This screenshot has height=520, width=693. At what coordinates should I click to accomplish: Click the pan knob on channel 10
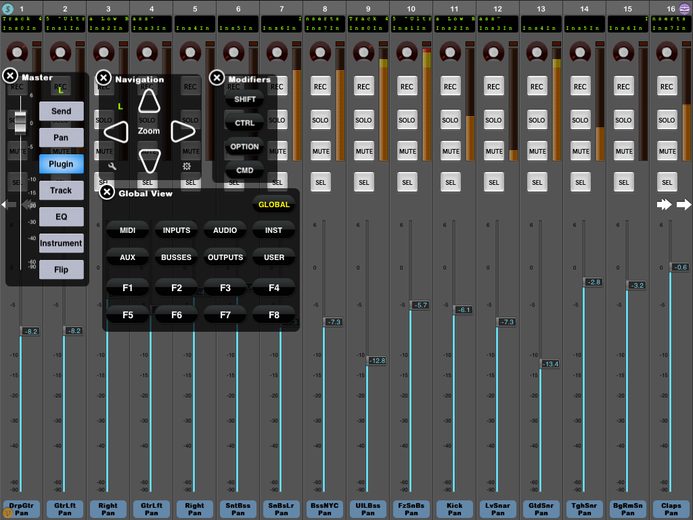click(x=407, y=52)
